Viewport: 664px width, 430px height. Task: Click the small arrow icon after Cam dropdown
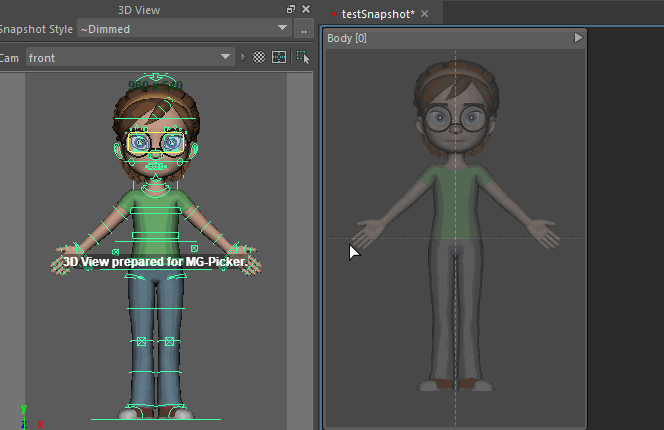pyautogui.click(x=244, y=58)
